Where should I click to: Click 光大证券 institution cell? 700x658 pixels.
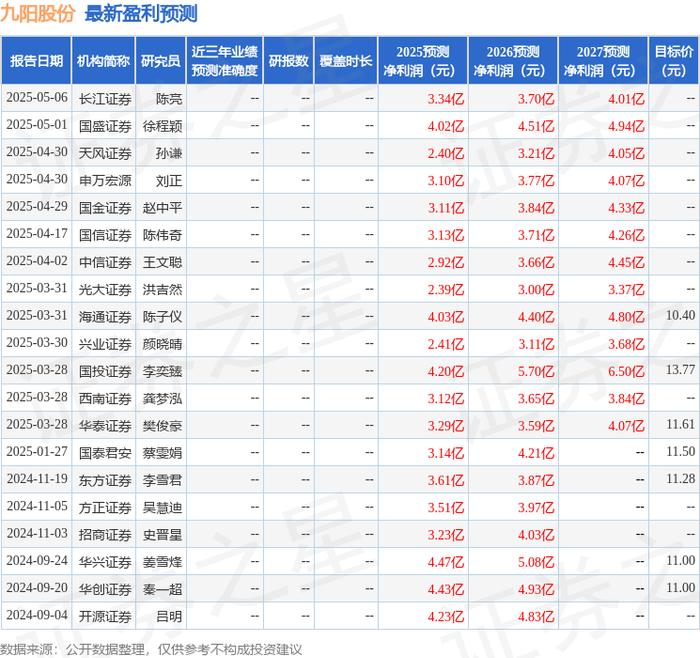coord(105,289)
